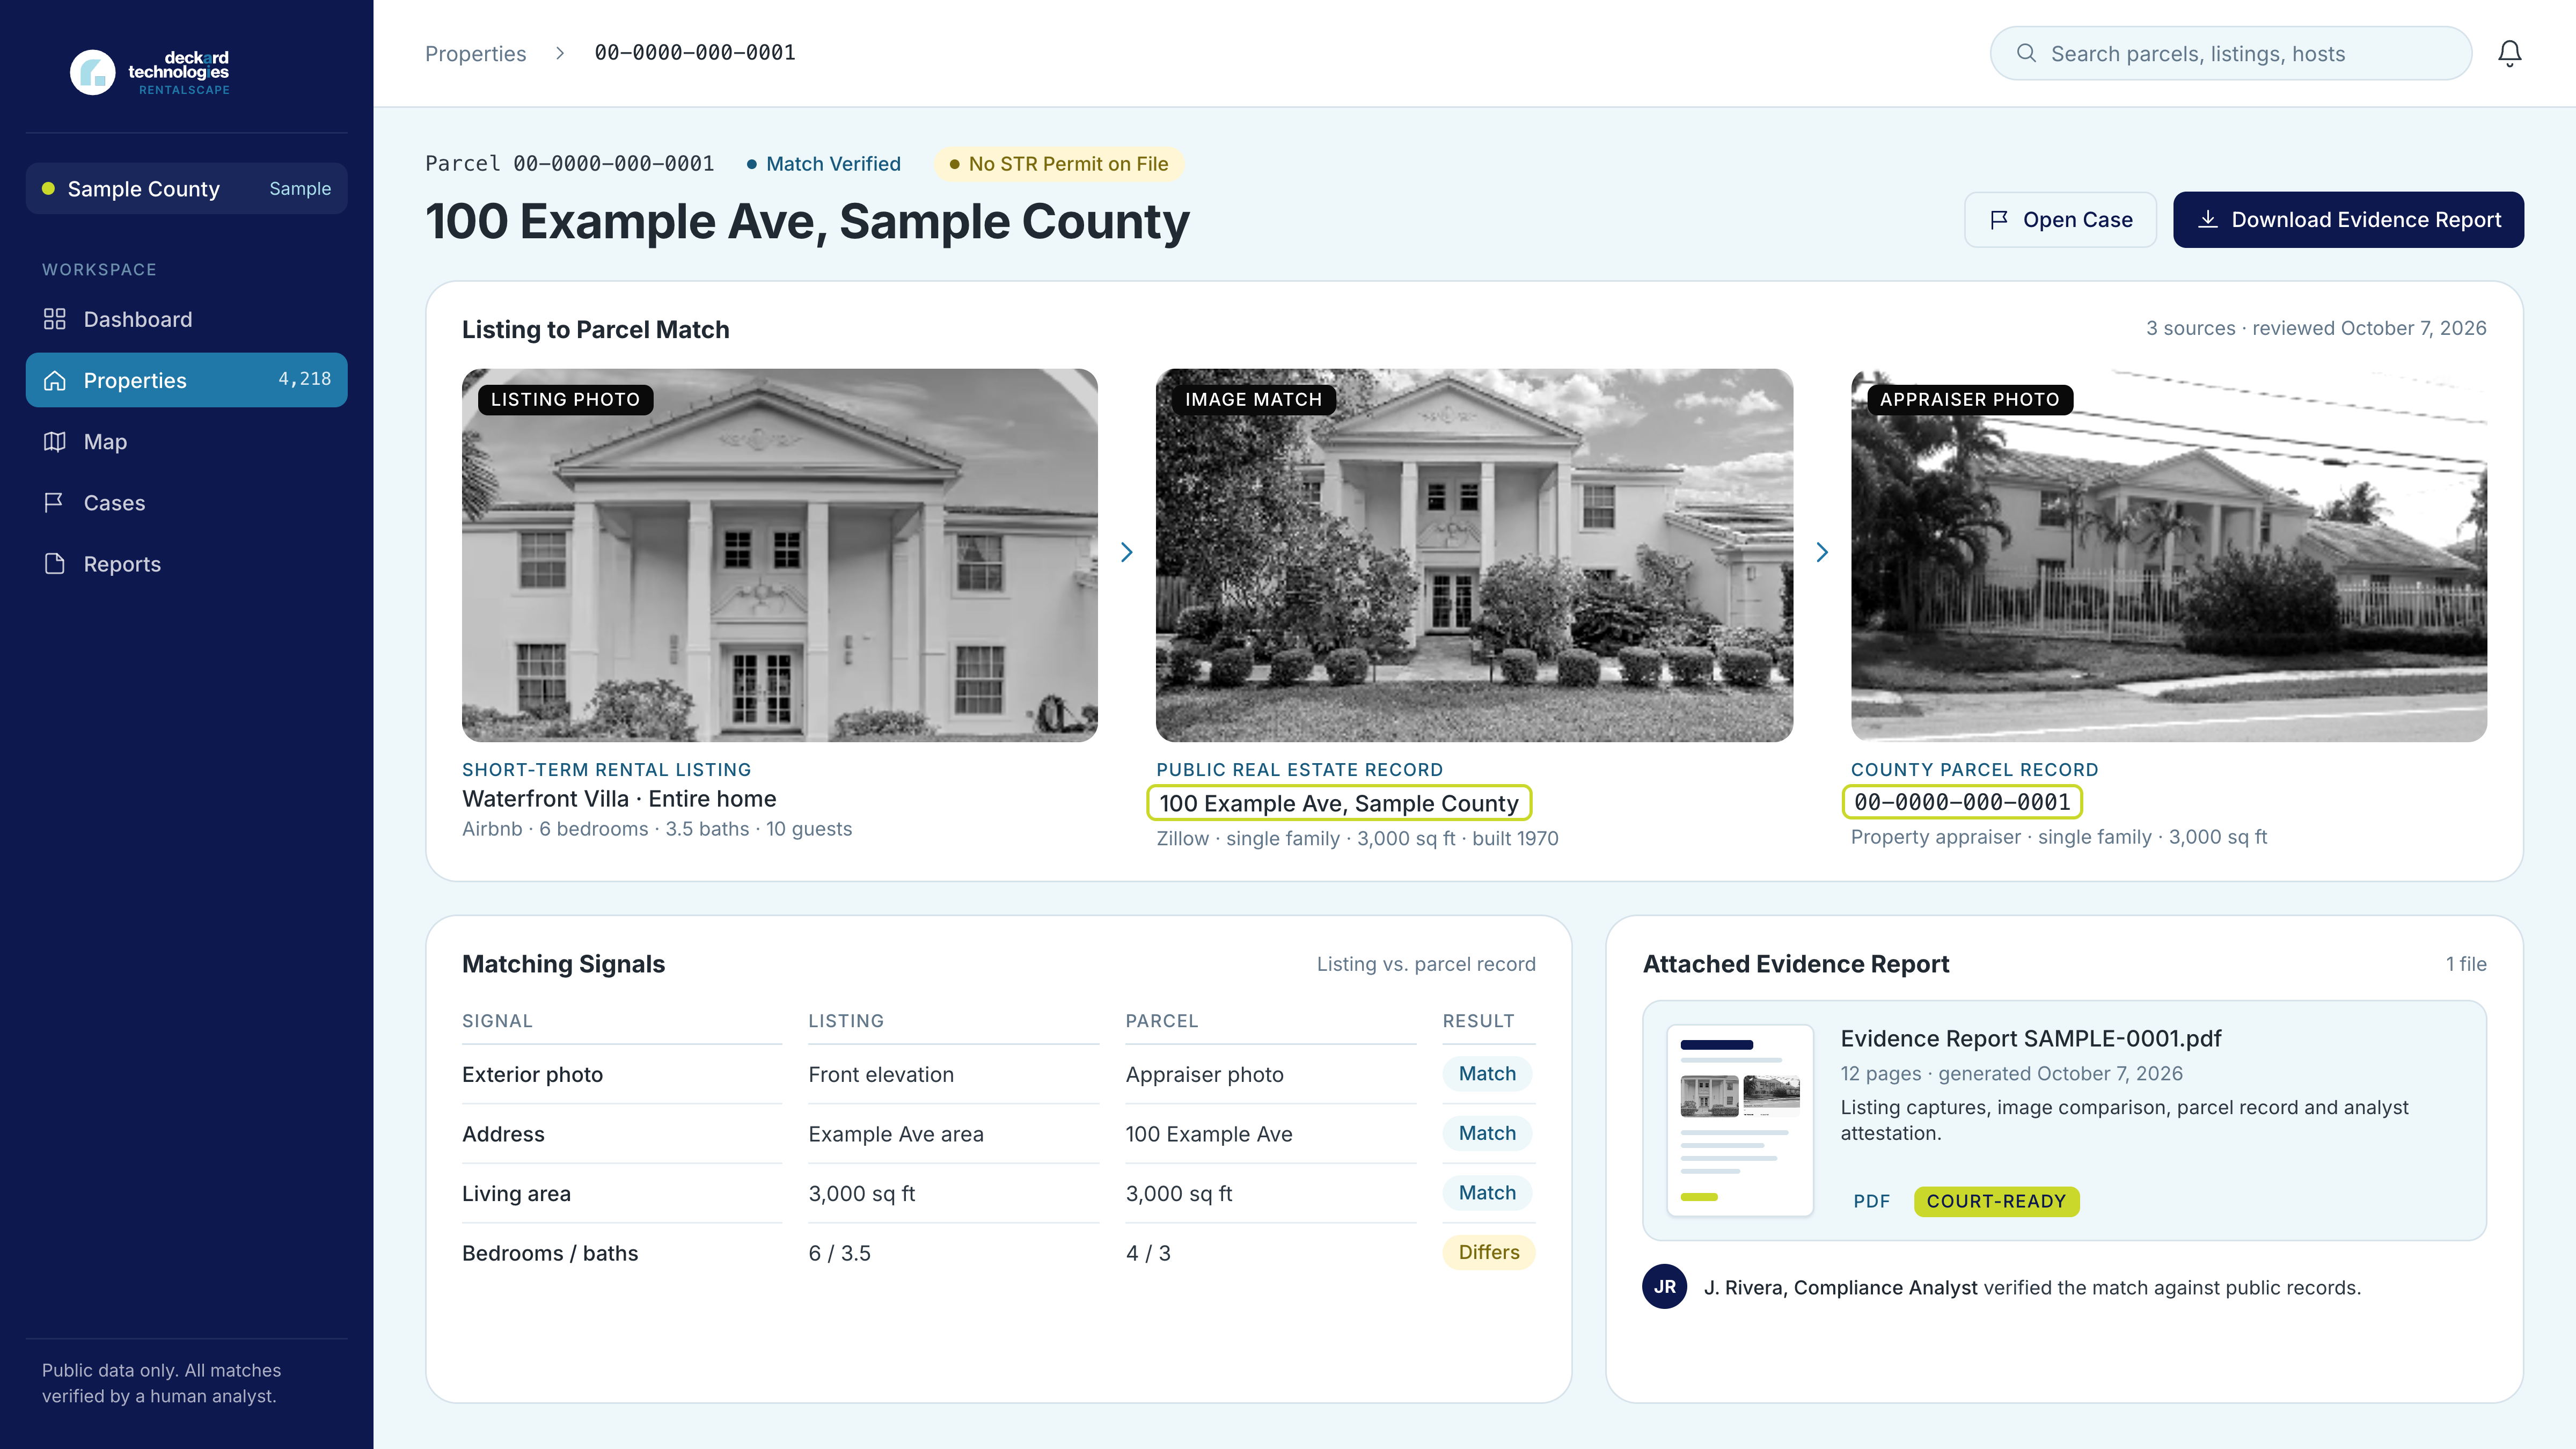Click the 4,218 properties count
This screenshot has height=1449, width=2576.
pos(304,379)
